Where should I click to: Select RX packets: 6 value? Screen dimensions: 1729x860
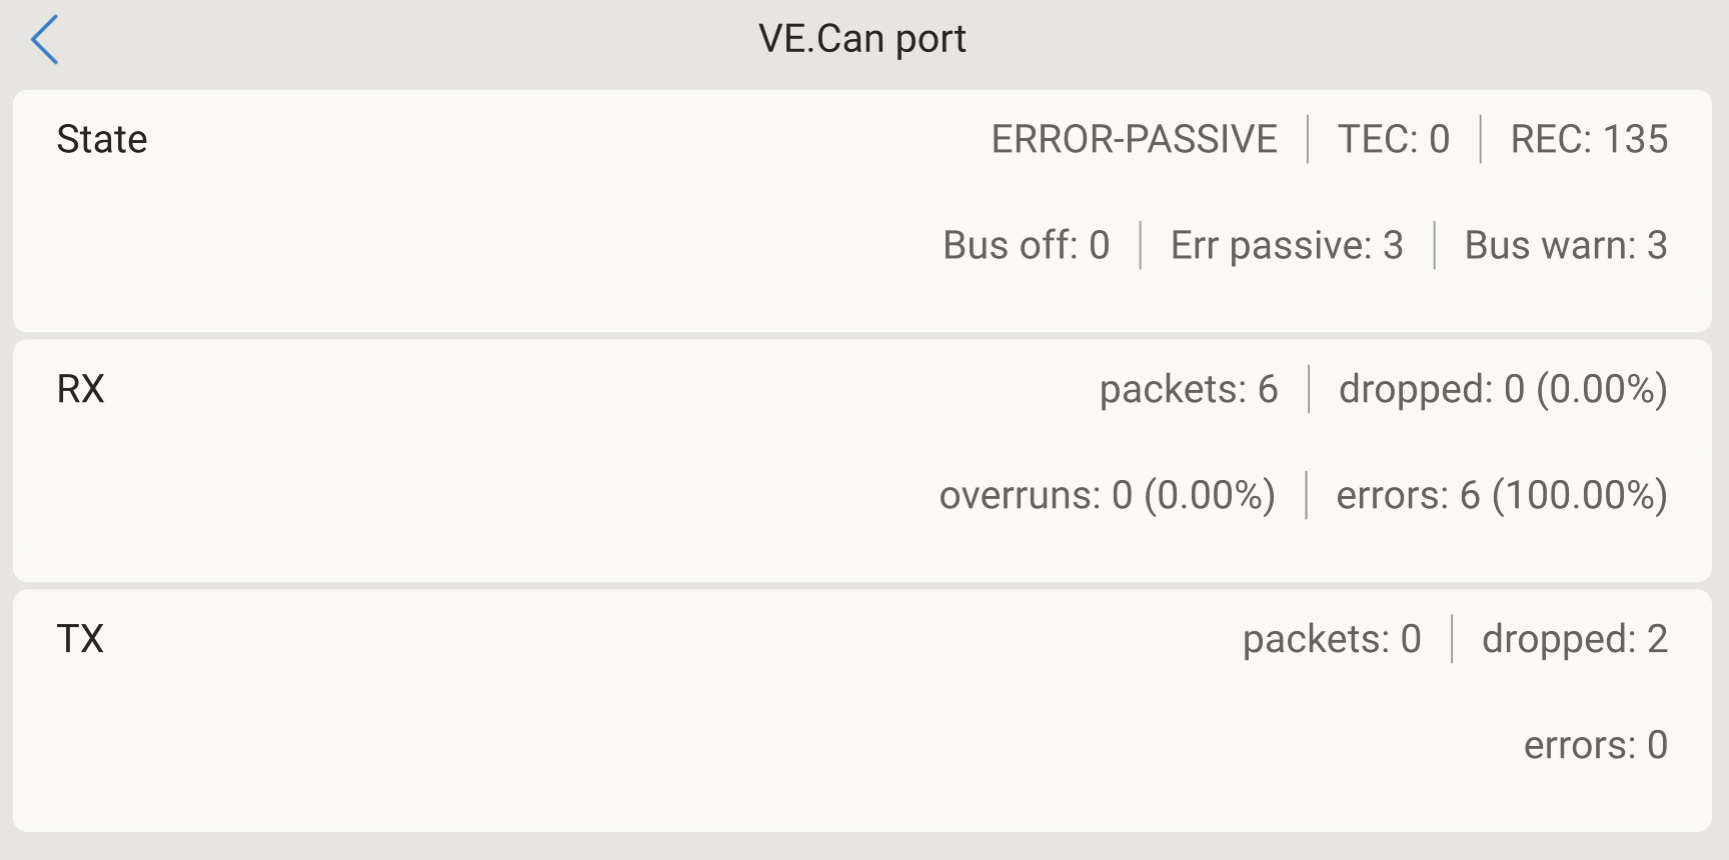point(1189,389)
